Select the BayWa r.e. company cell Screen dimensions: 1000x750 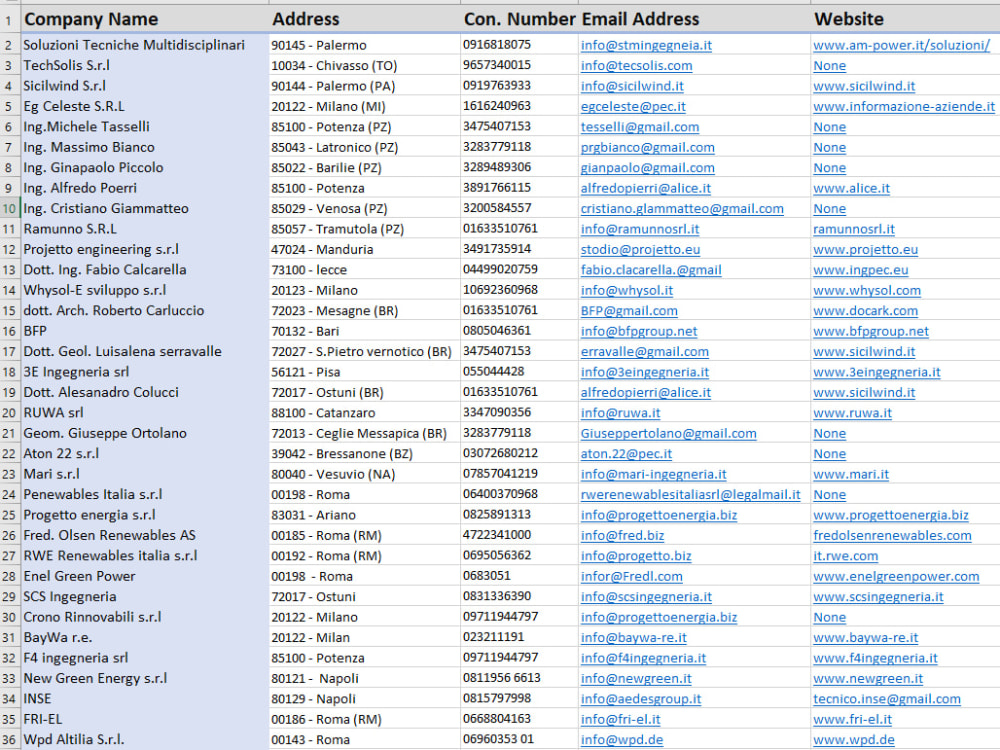(145, 637)
